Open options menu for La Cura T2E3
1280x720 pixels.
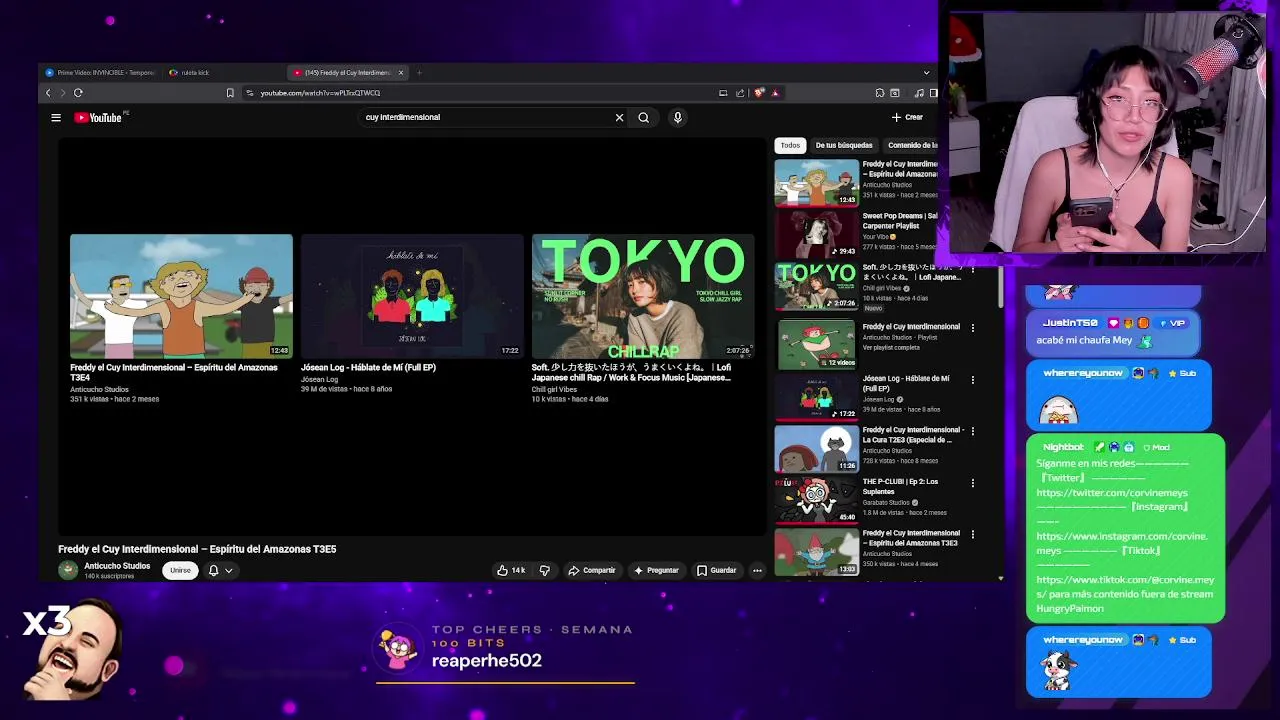pos(973,431)
